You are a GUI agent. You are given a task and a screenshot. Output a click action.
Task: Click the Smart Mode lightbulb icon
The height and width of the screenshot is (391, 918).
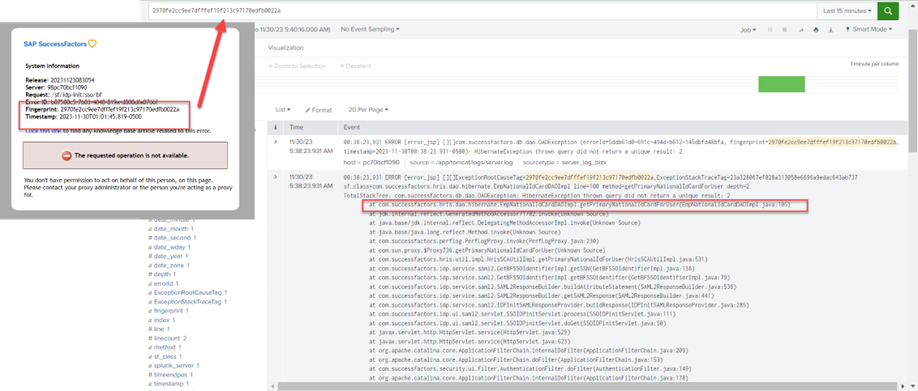click(x=847, y=29)
